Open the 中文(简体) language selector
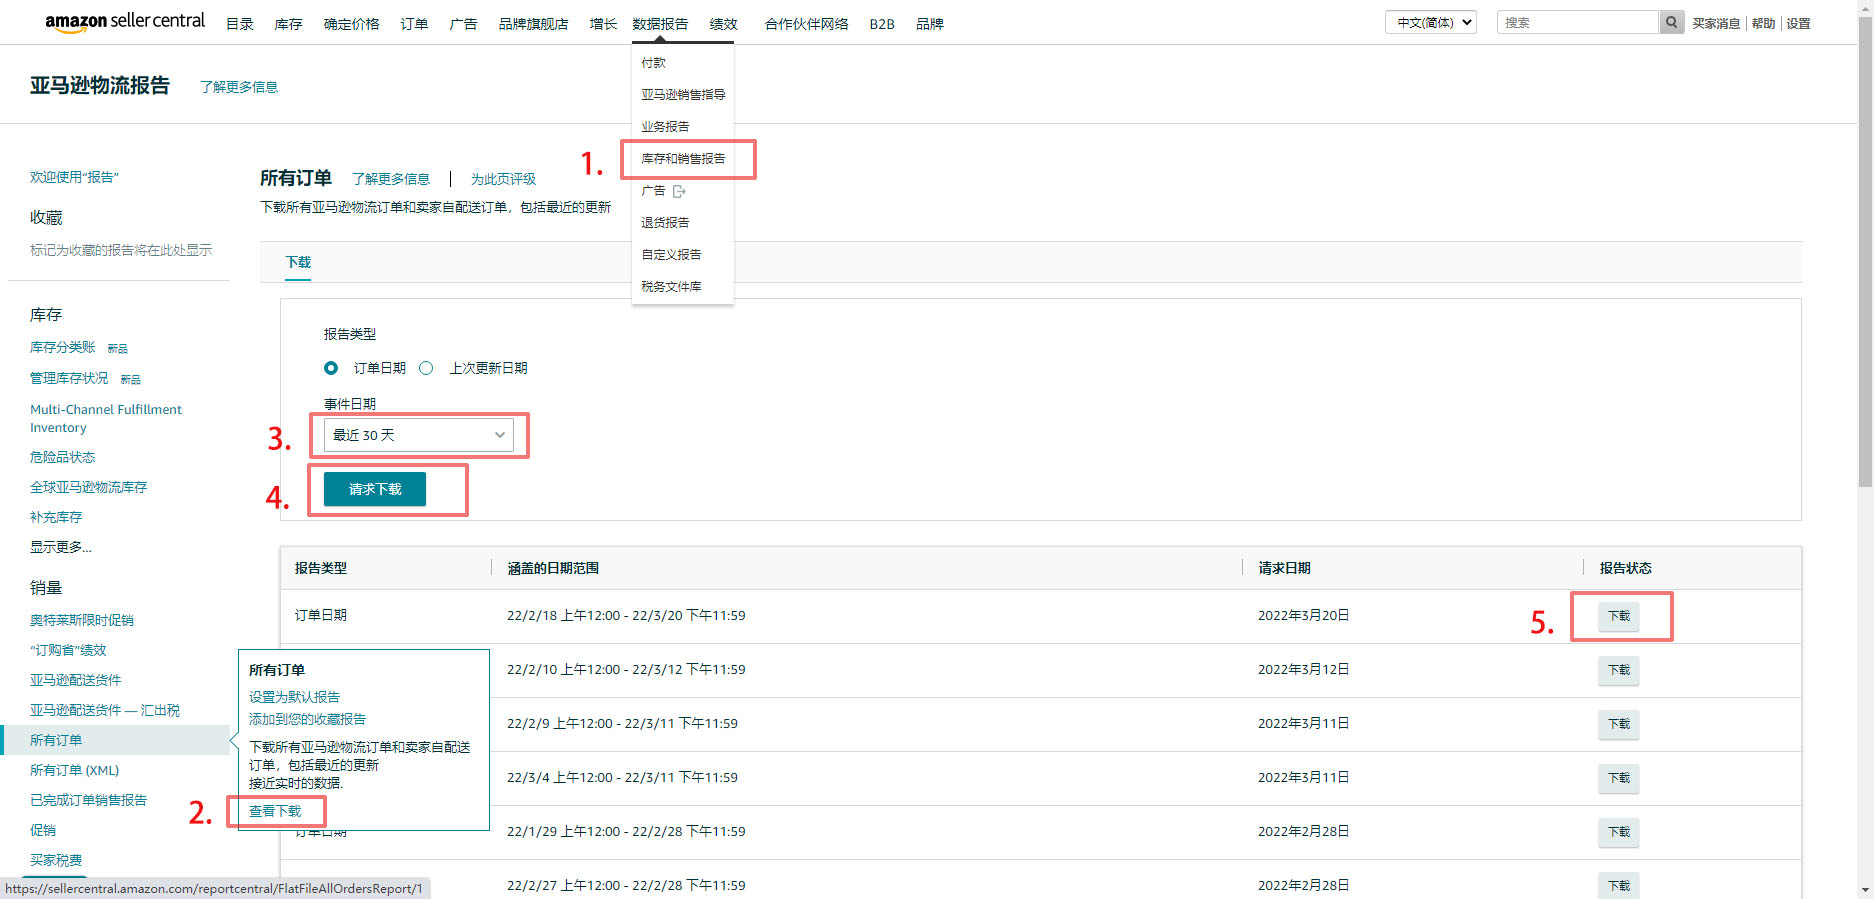This screenshot has width=1874, height=899. pyautogui.click(x=1431, y=22)
